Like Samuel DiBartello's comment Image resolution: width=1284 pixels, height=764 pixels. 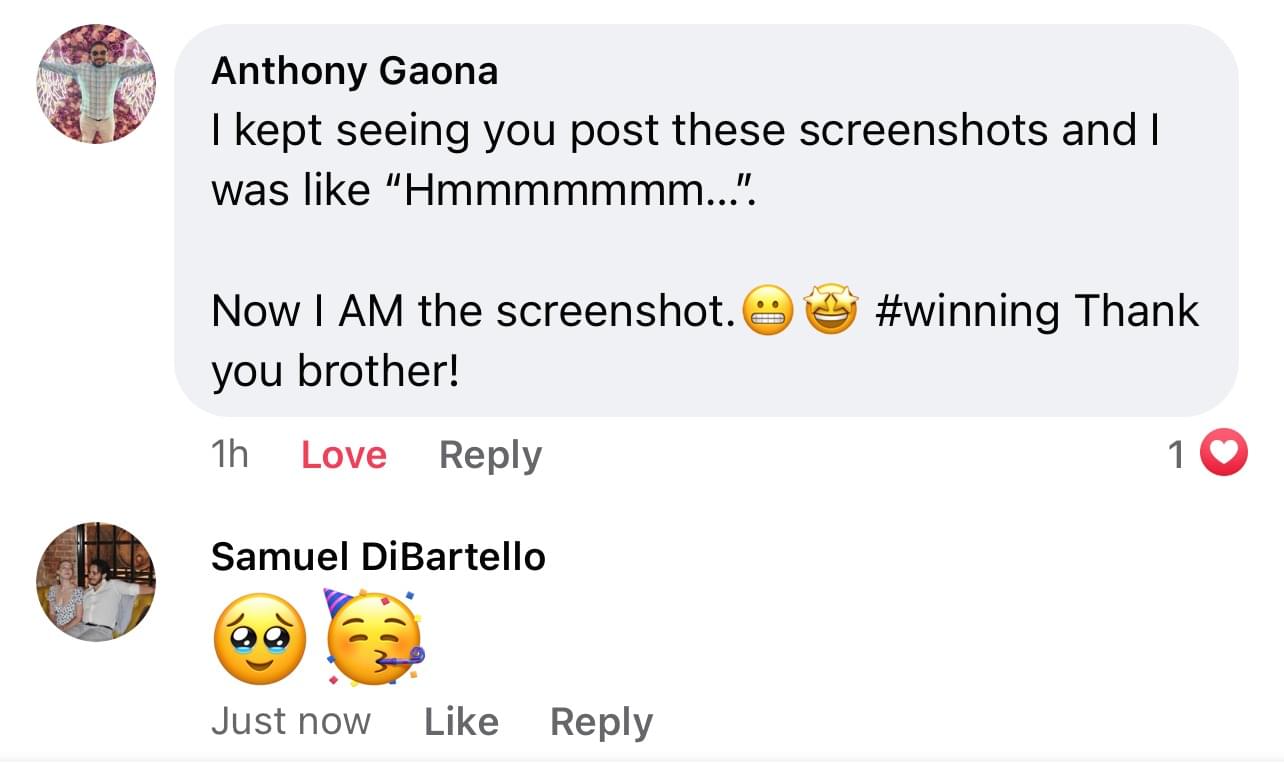(x=461, y=722)
